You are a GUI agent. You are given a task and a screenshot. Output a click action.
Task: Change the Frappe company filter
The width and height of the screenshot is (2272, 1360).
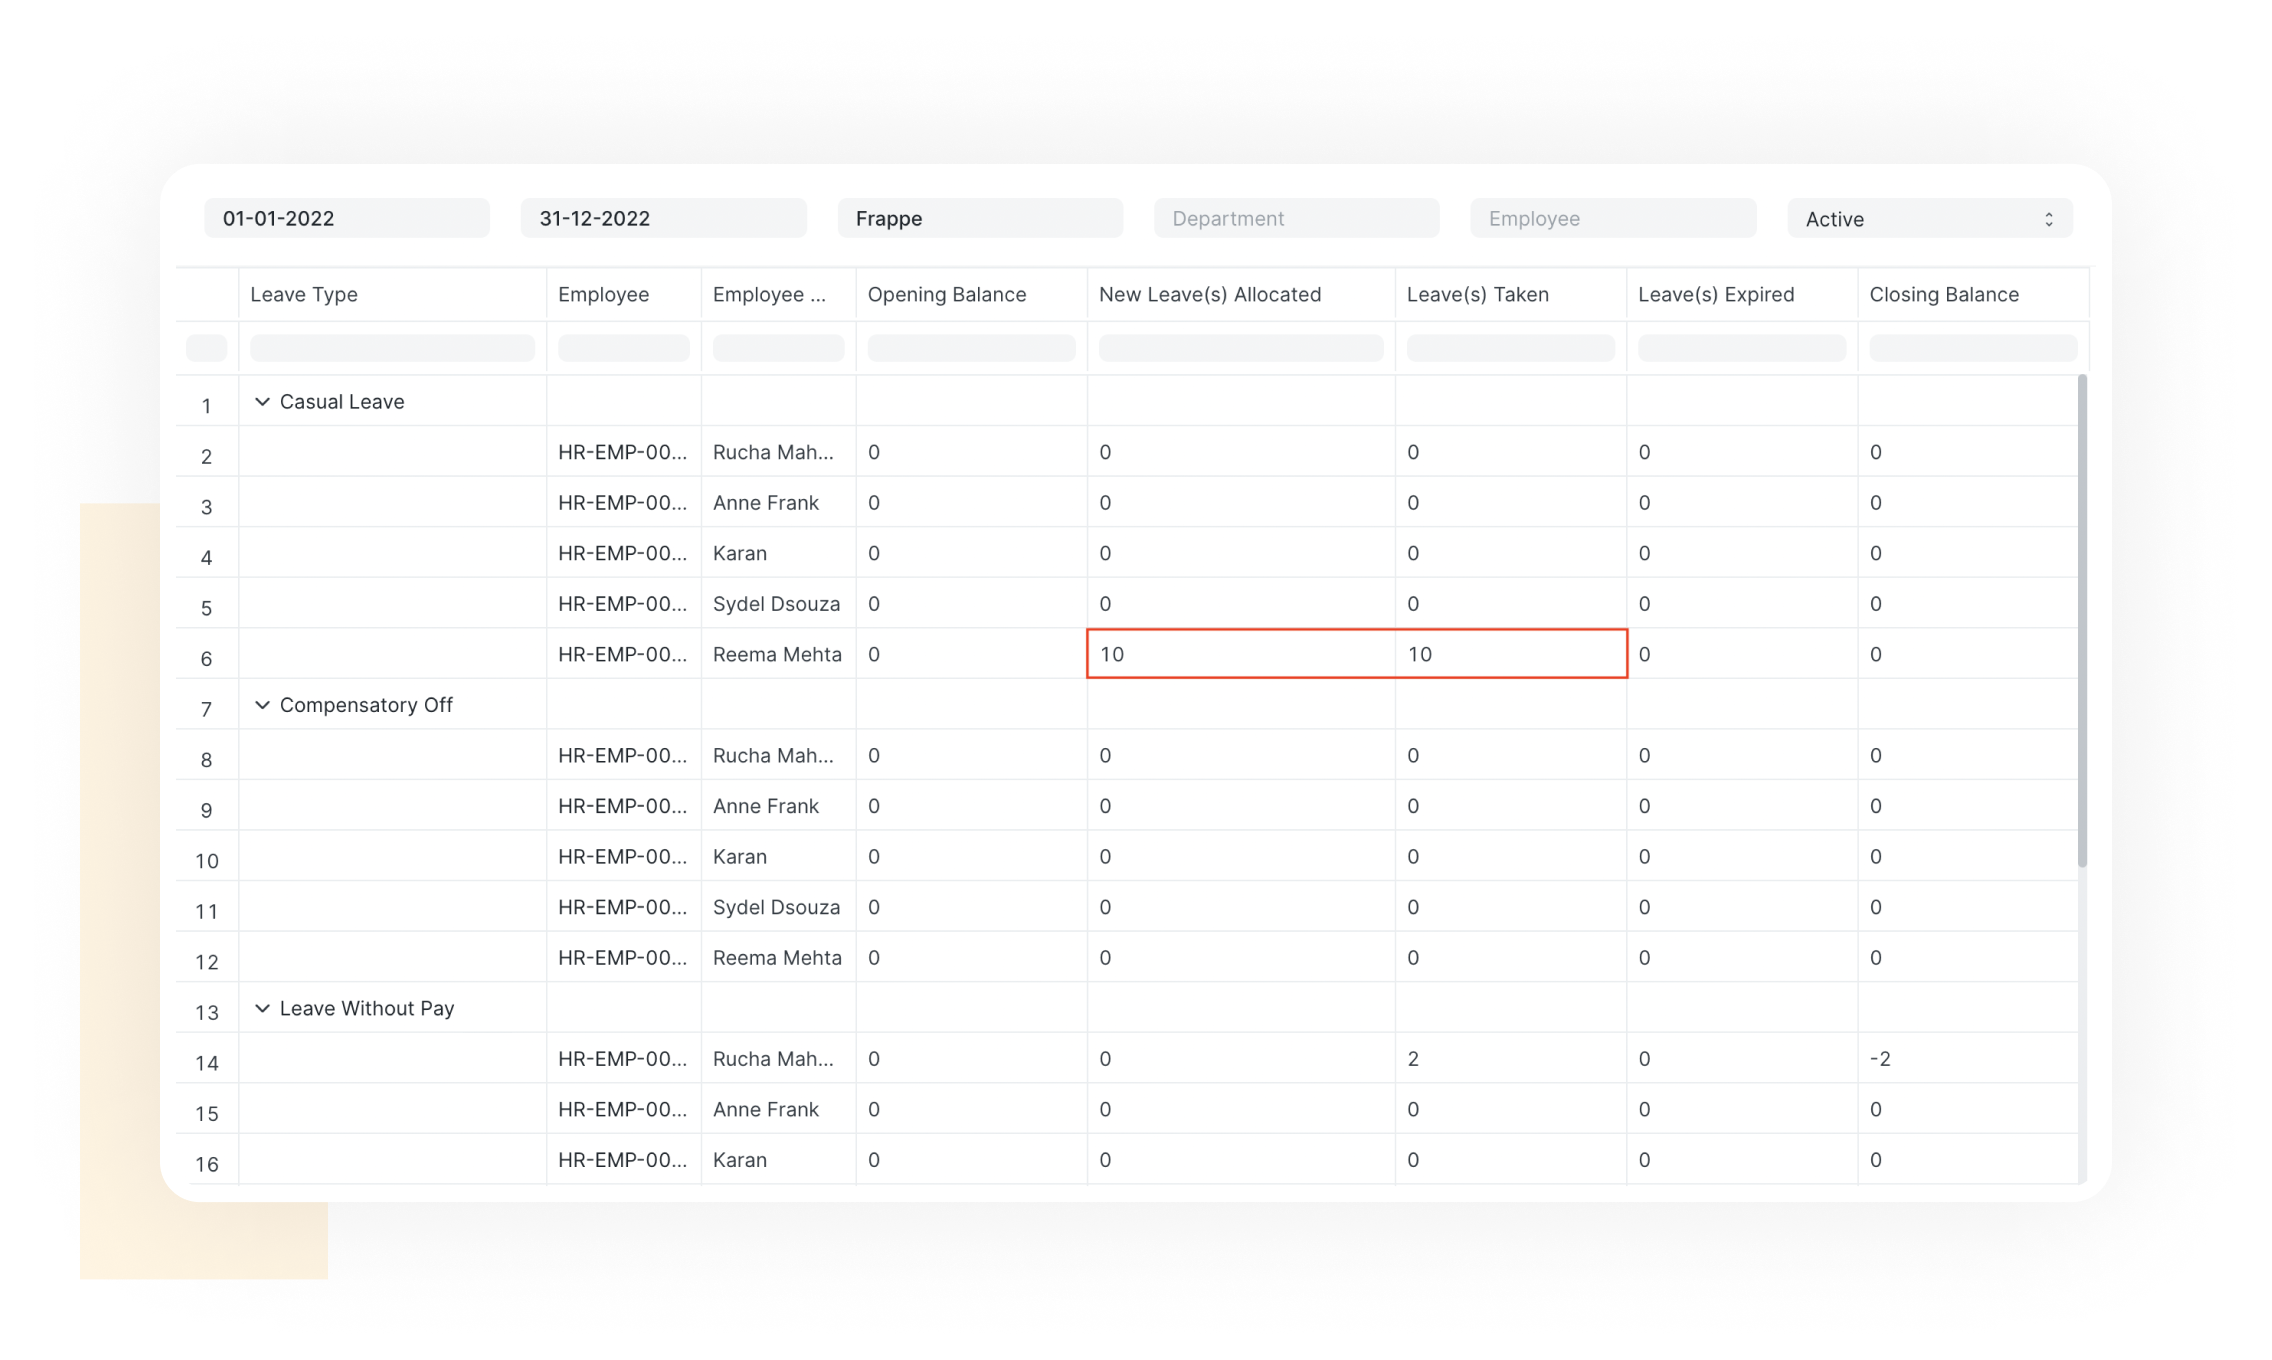pyautogui.click(x=980, y=219)
